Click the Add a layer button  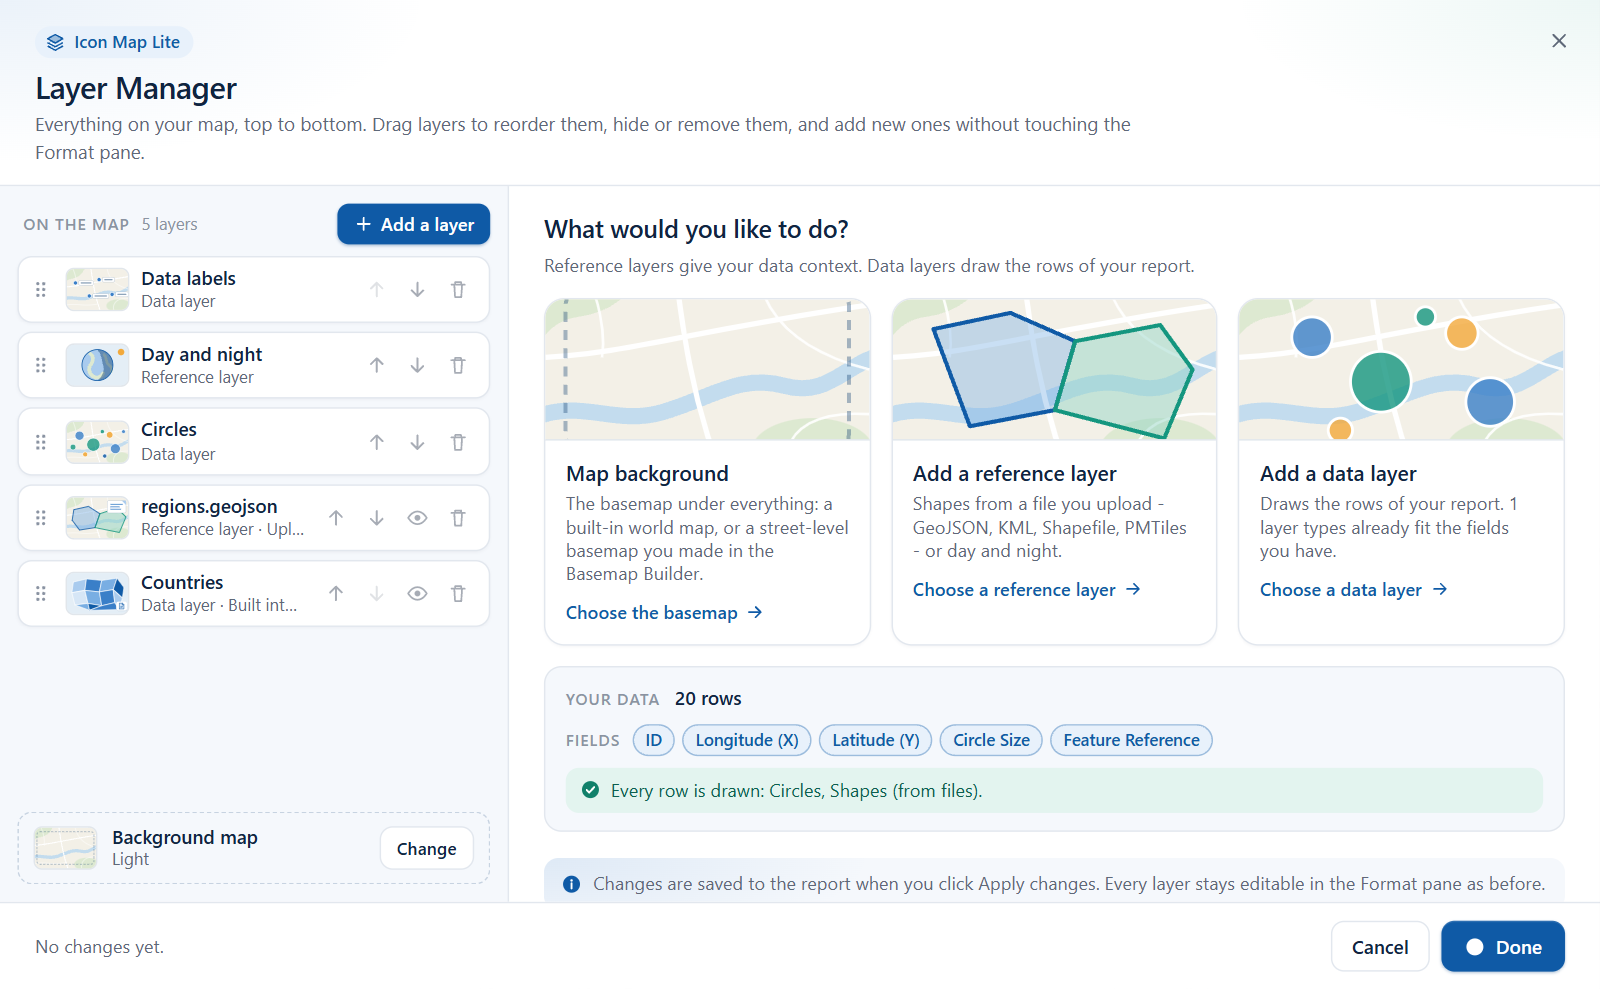(x=413, y=225)
